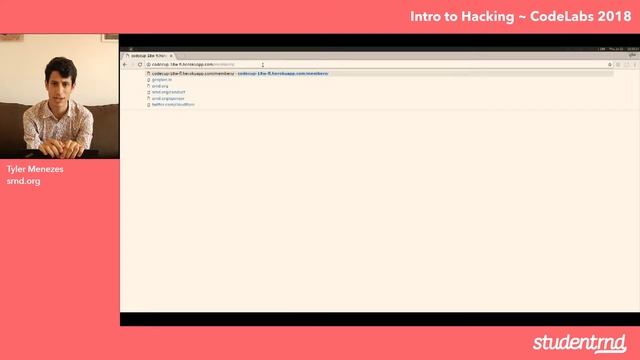The height and width of the screenshot is (360, 640).
Task: Click the Intro to Hacking title text
Action: point(520,17)
